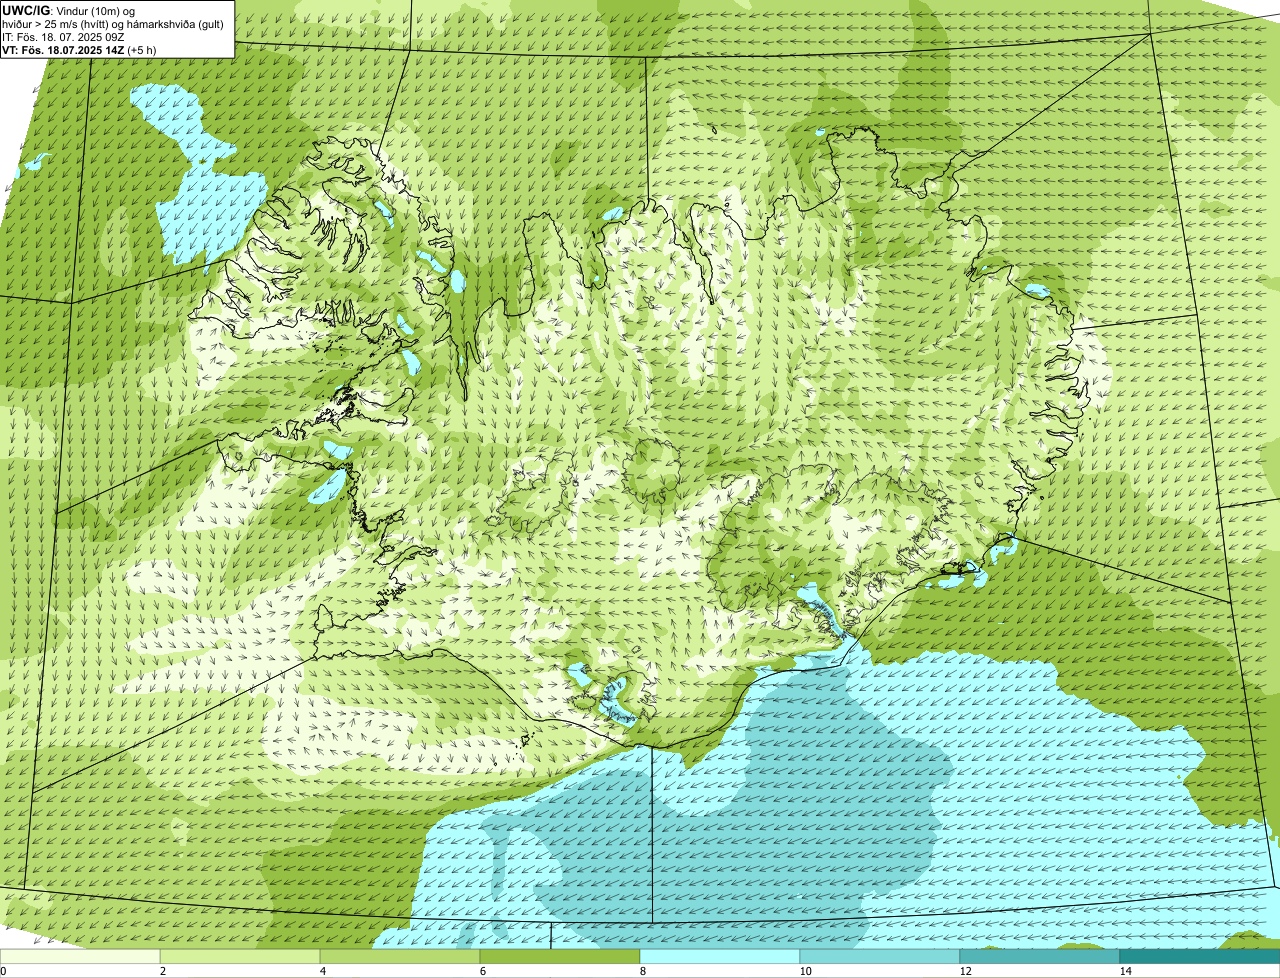Click the 10–12 m/s turquoise legend swatch
This screenshot has width=1280, height=978.
880,957
